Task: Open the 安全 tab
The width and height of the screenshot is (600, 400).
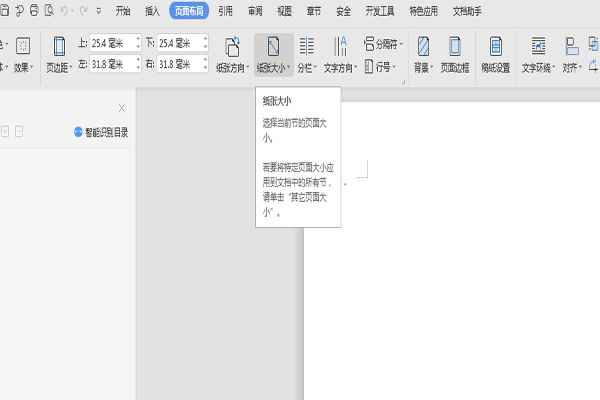Action: point(343,11)
